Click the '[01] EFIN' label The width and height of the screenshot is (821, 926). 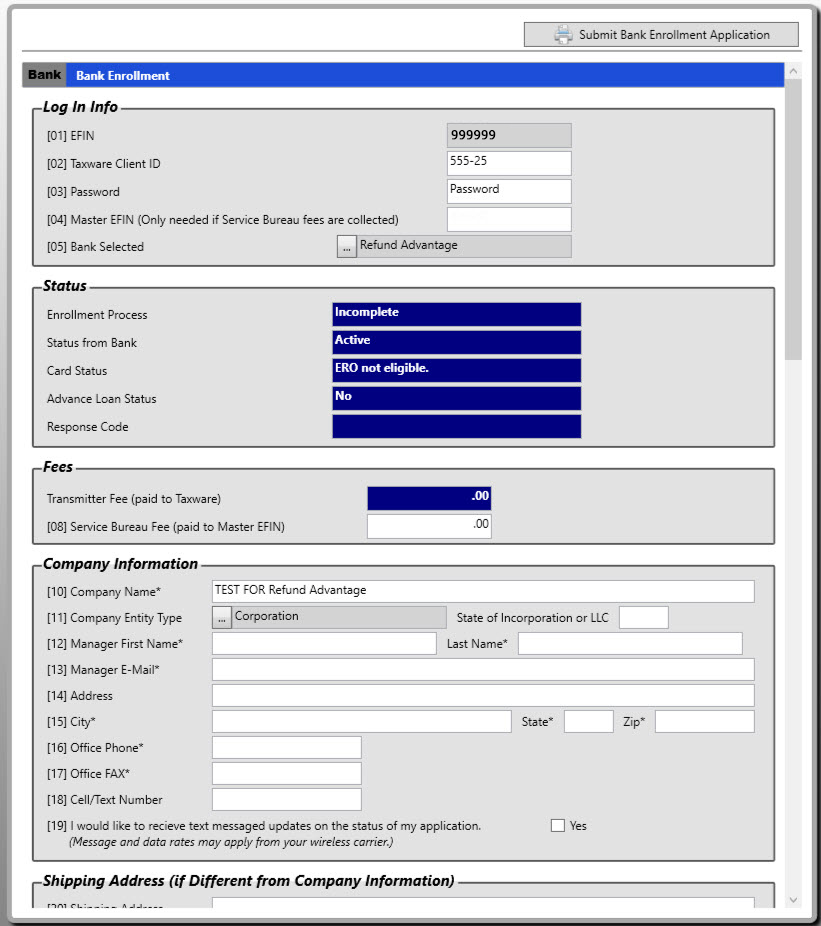(70, 136)
